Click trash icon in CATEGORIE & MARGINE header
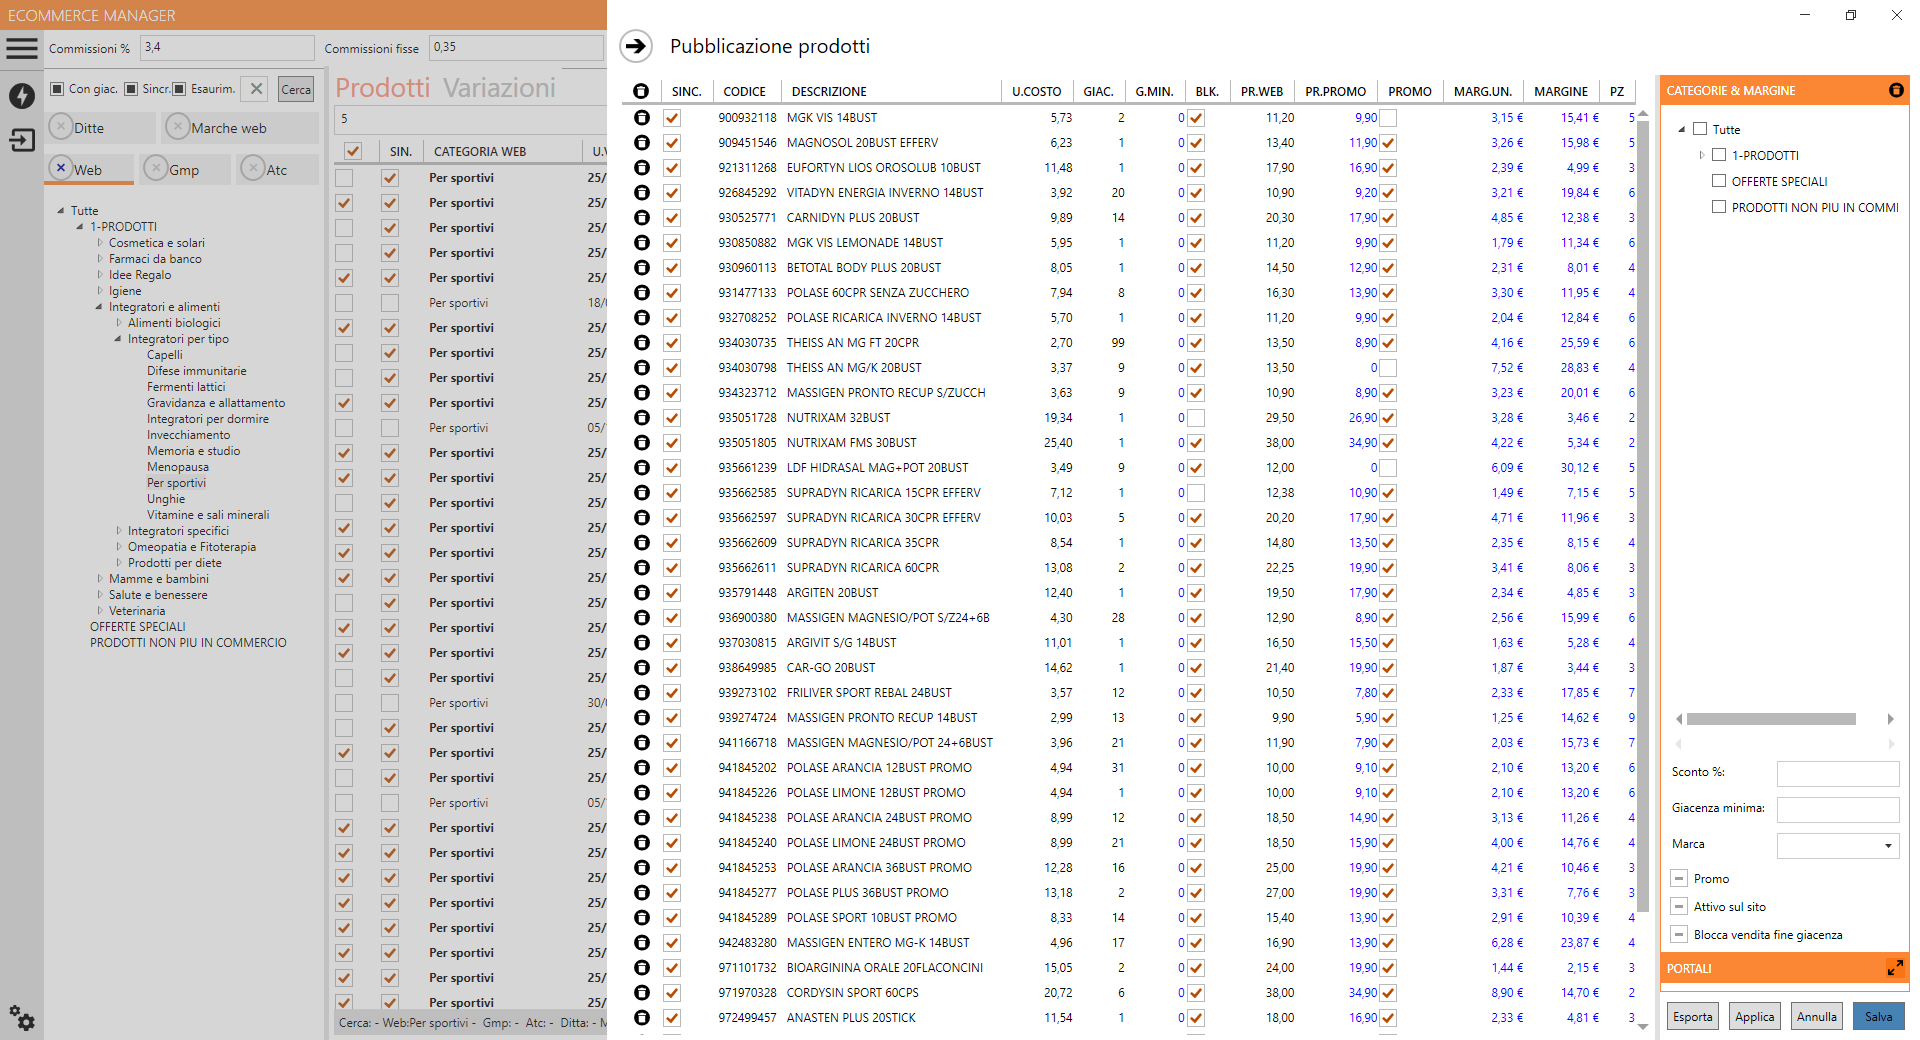 [x=1896, y=90]
